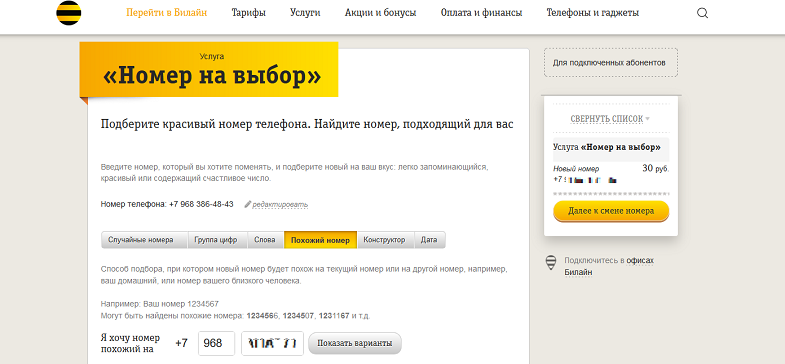Click the similar number input field
Viewport: 785px width, 364px height.
(272, 343)
